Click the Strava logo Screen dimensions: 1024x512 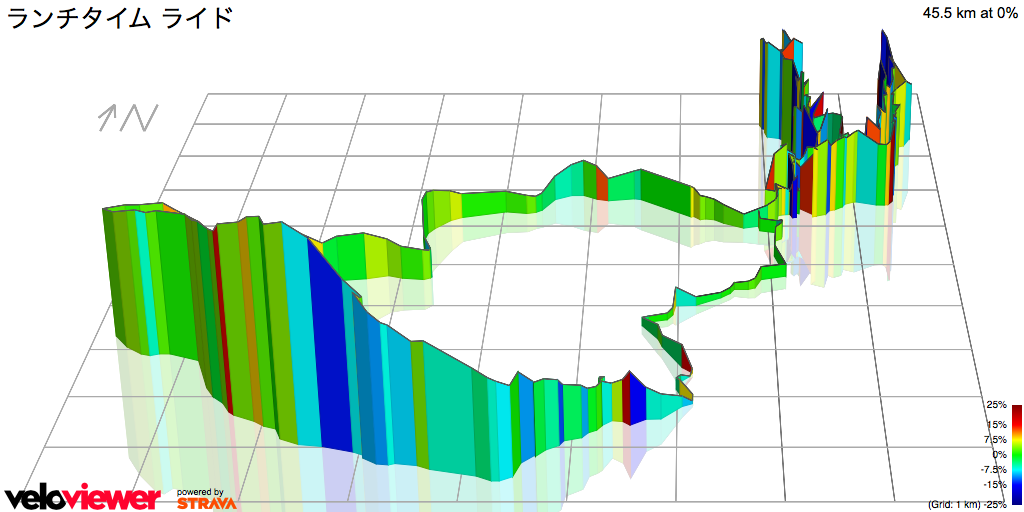pyautogui.click(x=206, y=503)
